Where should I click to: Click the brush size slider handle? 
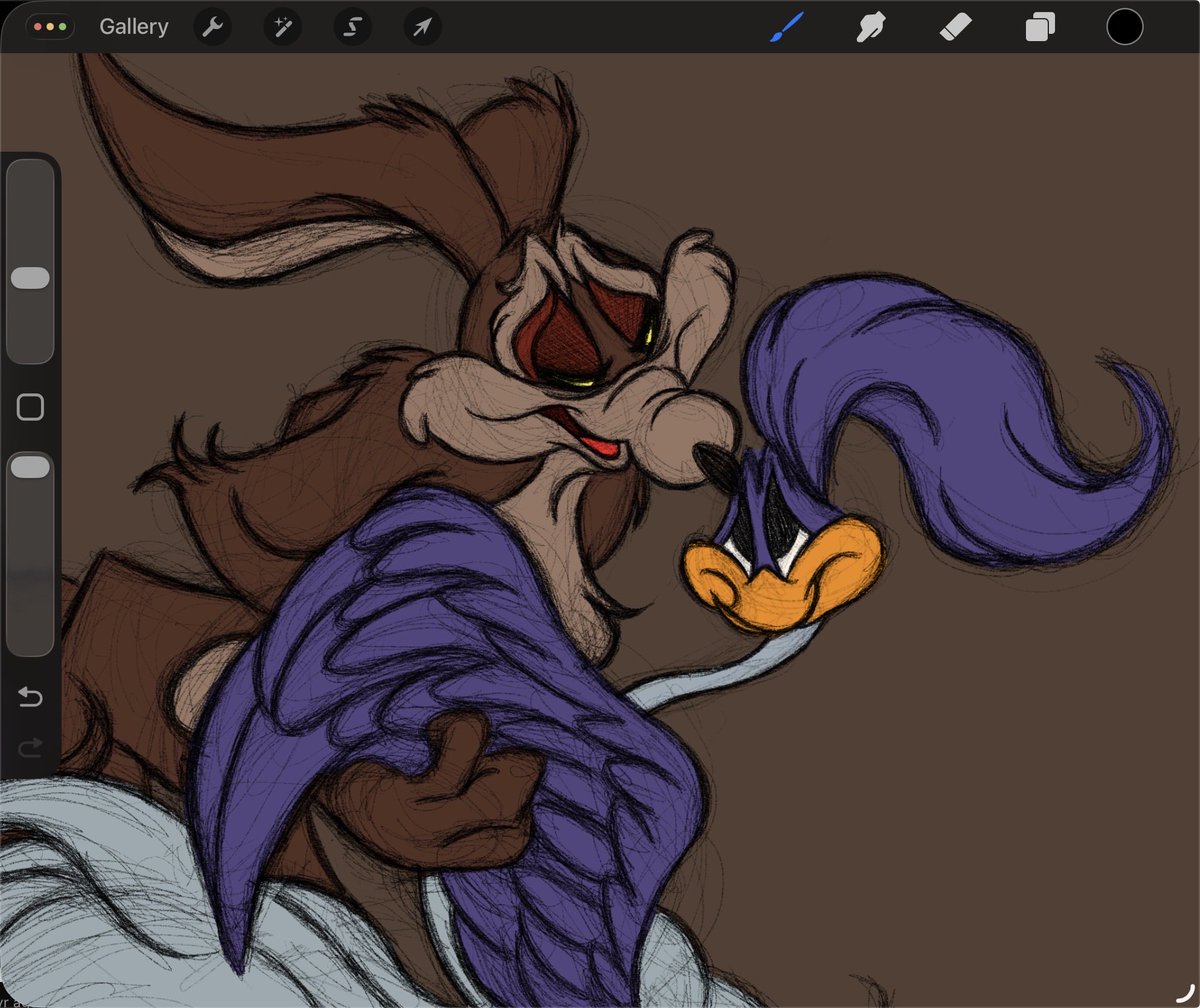click(30, 278)
